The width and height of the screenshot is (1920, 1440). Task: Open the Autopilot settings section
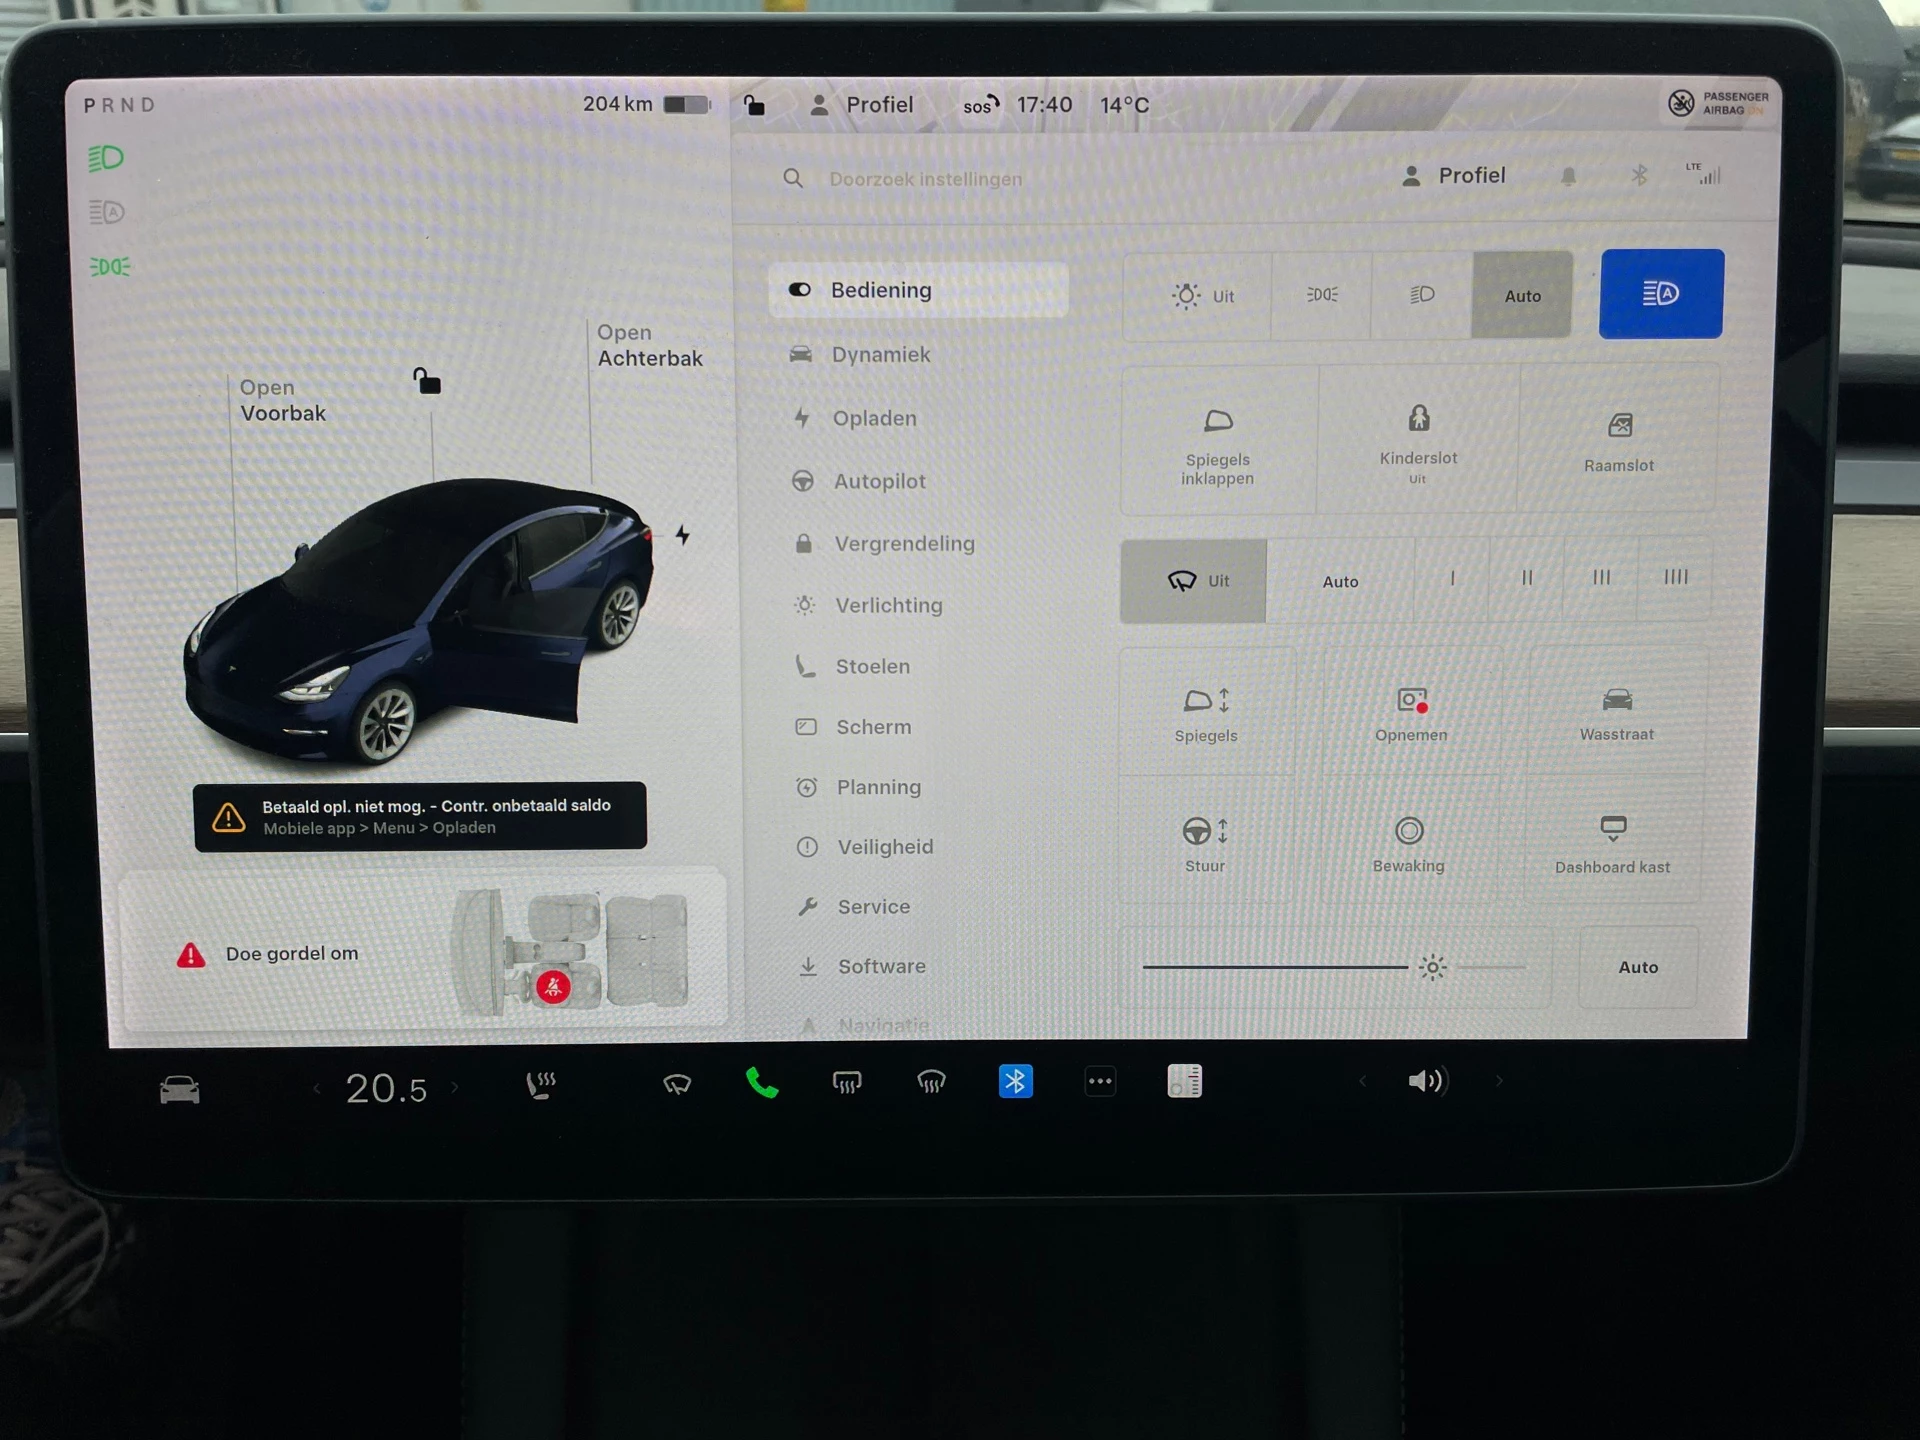880,481
